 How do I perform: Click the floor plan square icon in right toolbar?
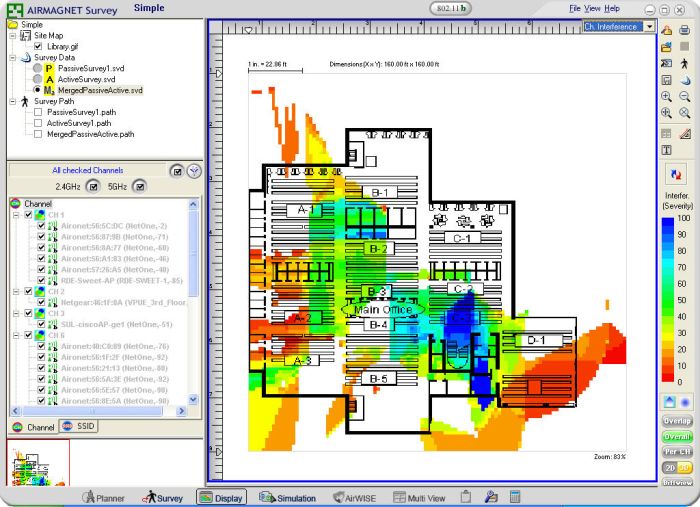coord(667,80)
